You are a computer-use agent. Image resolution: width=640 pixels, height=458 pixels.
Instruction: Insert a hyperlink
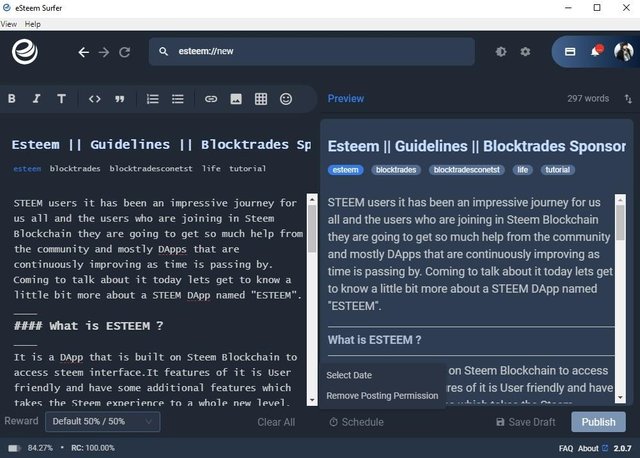(211, 99)
